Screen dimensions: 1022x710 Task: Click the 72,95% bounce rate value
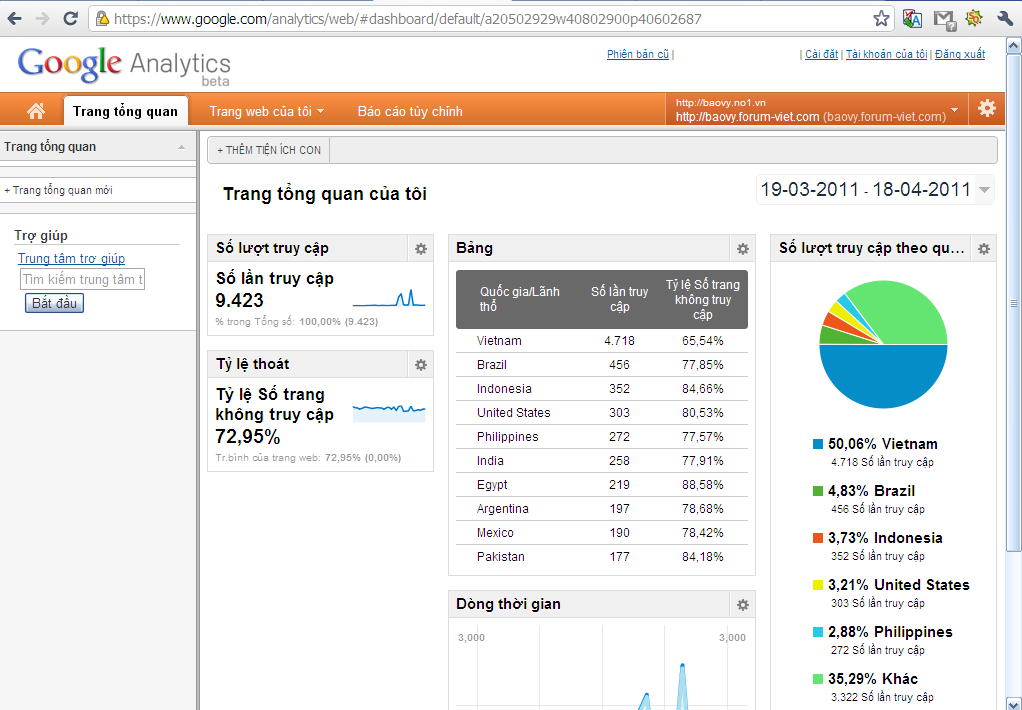coord(248,436)
